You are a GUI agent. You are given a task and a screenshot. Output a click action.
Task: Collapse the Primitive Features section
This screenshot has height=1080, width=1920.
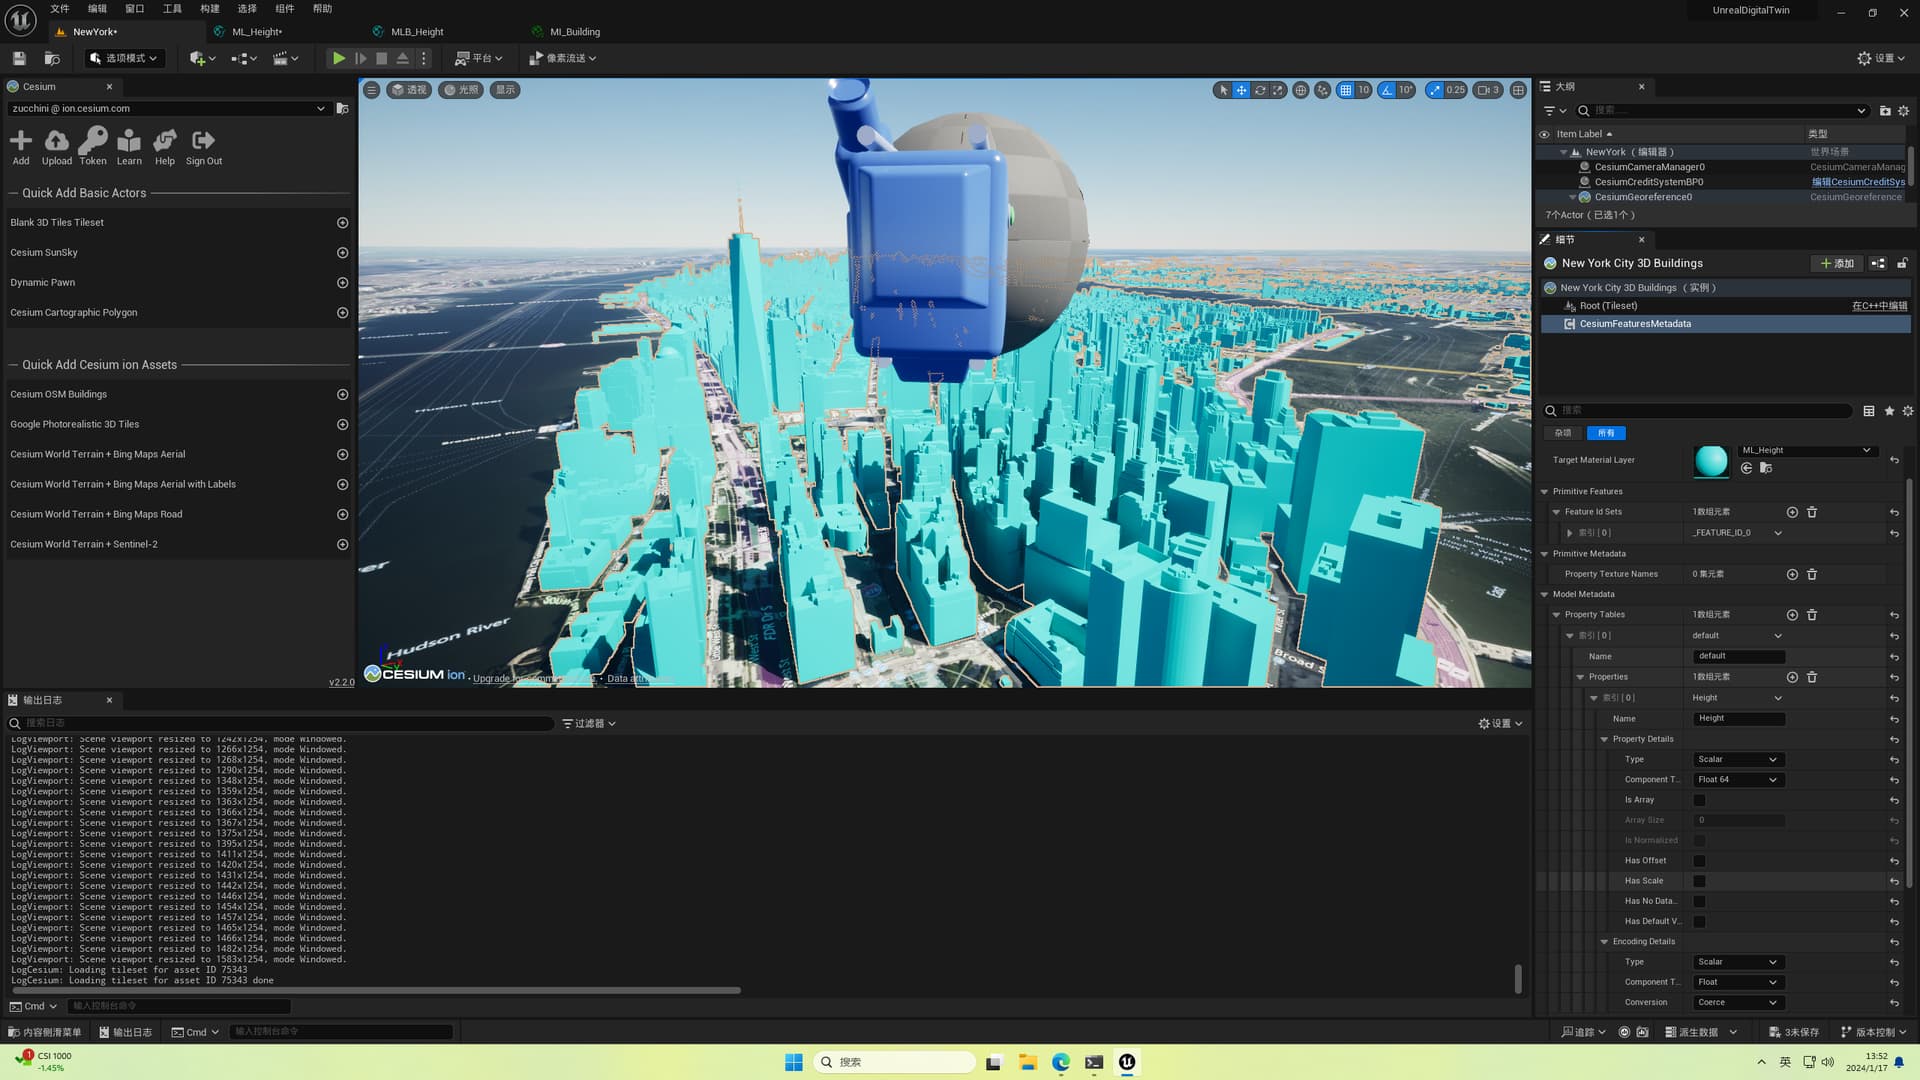point(1545,492)
